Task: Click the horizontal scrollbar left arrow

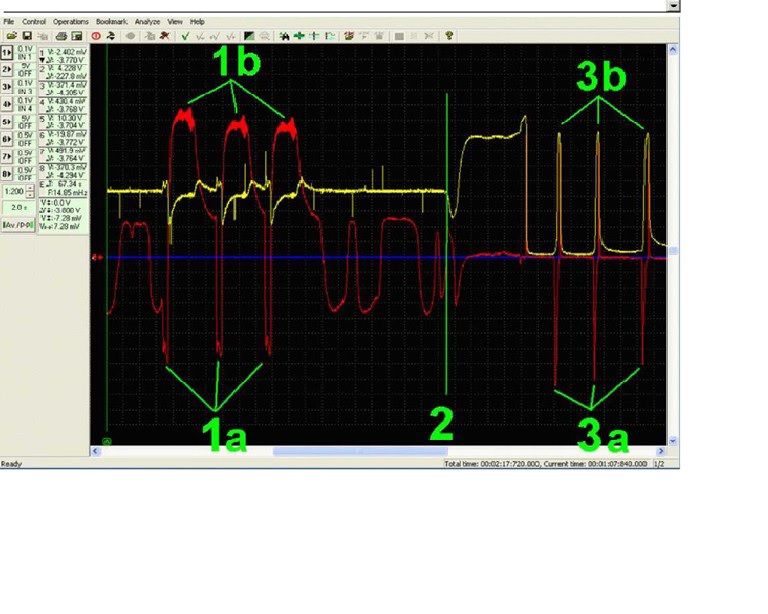Action: click(x=96, y=451)
